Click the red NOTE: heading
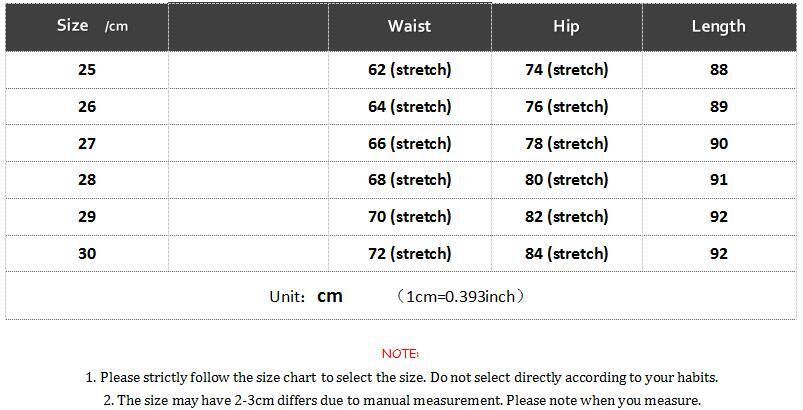The height and width of the screenshot is (410, 803). [400, 353]
